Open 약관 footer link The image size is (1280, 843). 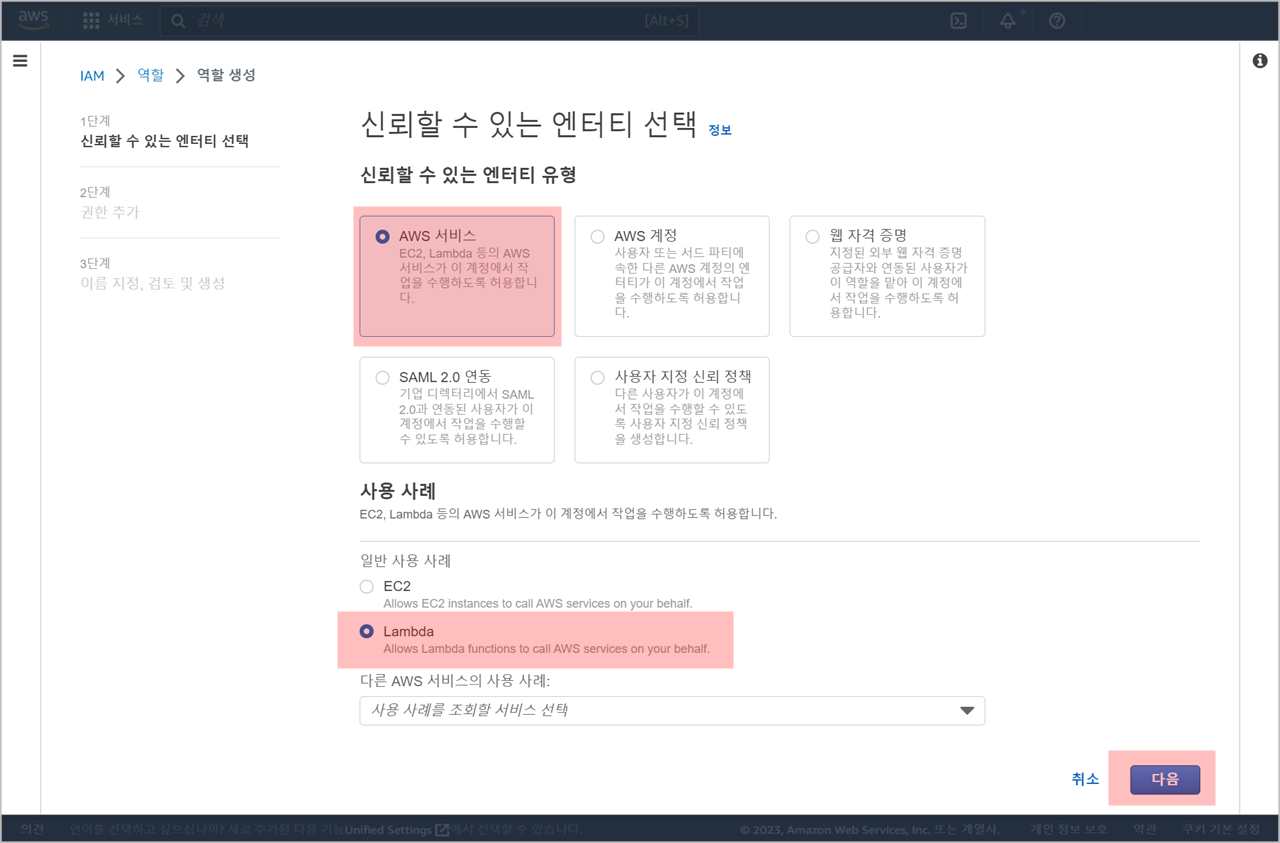click(1145, 829)
